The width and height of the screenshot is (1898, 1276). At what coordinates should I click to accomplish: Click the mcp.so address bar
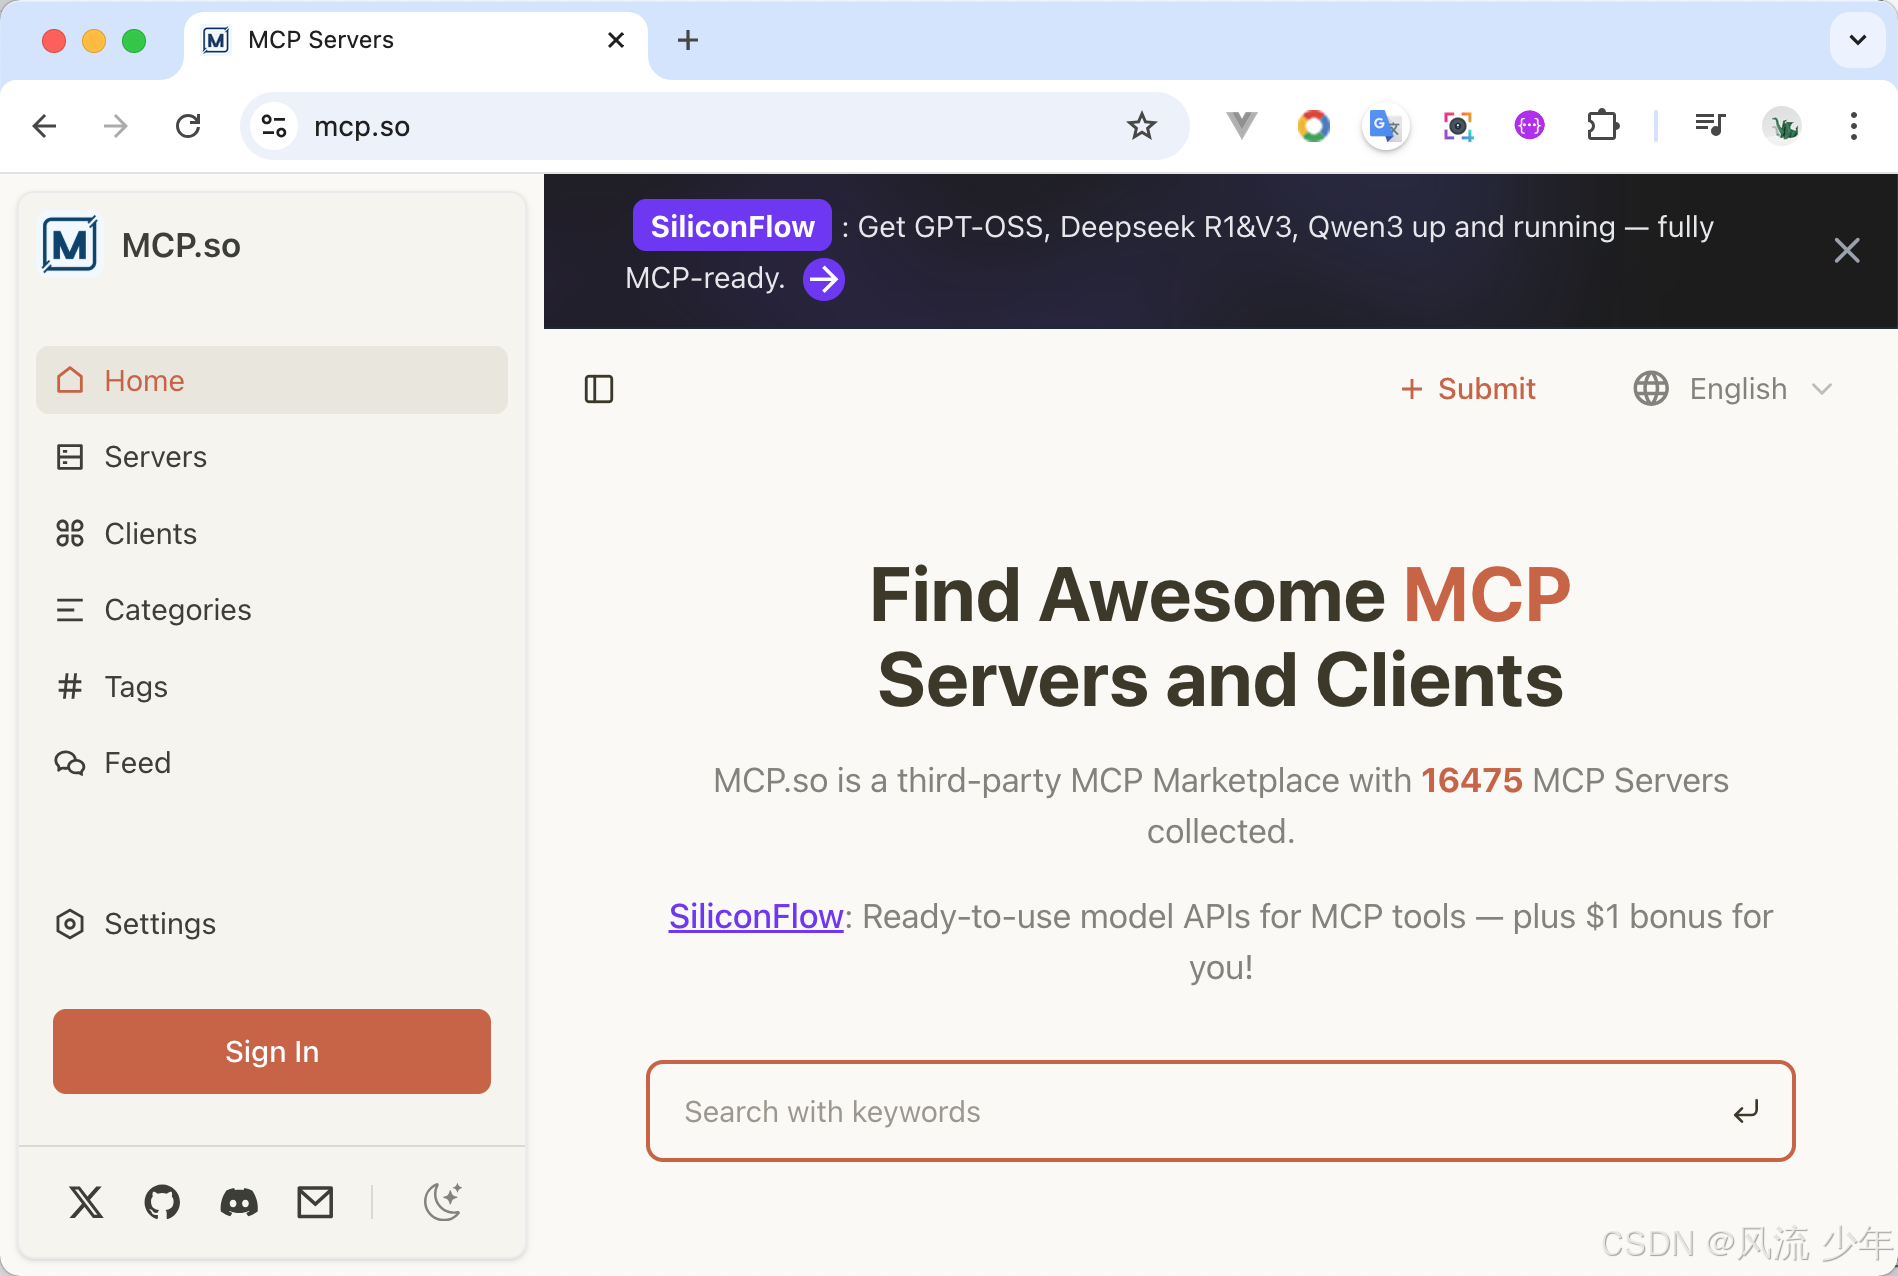[x=714, y=126]
